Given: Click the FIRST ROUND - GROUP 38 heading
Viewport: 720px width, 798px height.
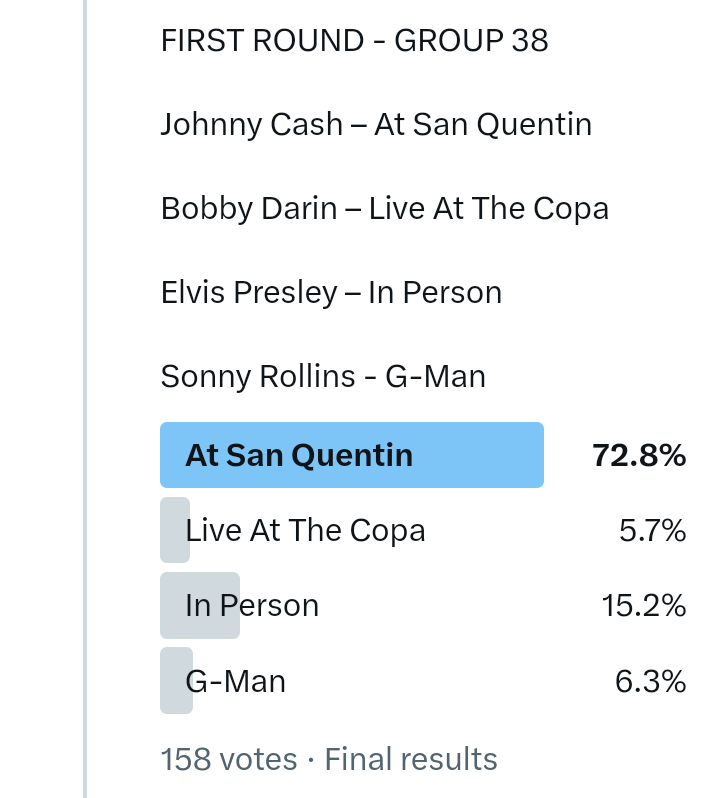Looking at the screenshot, I should pyautogui.click(x=354, y=41).
